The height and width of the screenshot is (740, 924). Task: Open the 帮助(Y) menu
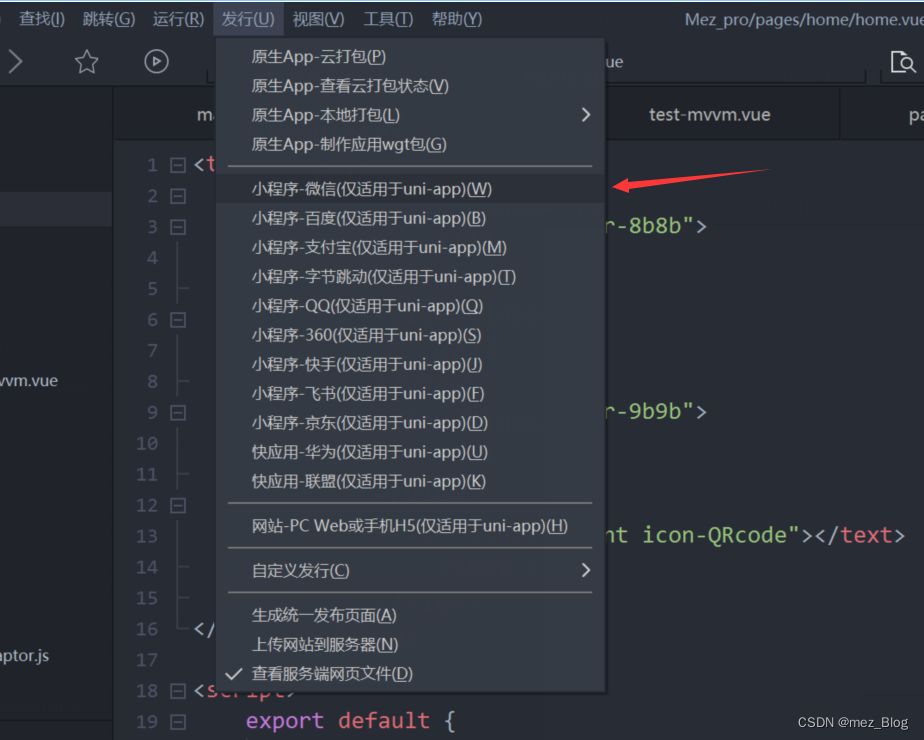[x=457, y=19]
